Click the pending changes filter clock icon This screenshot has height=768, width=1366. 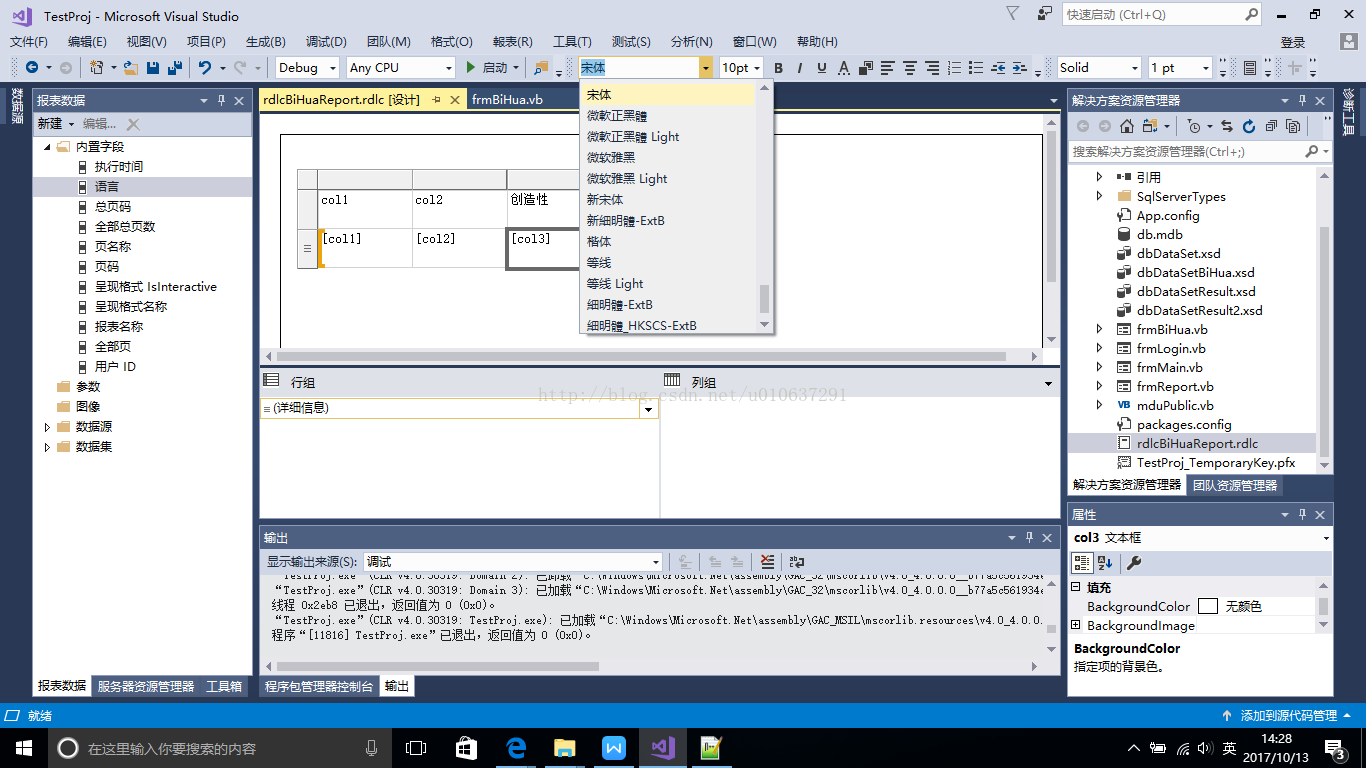click(x=1194, y=126)
